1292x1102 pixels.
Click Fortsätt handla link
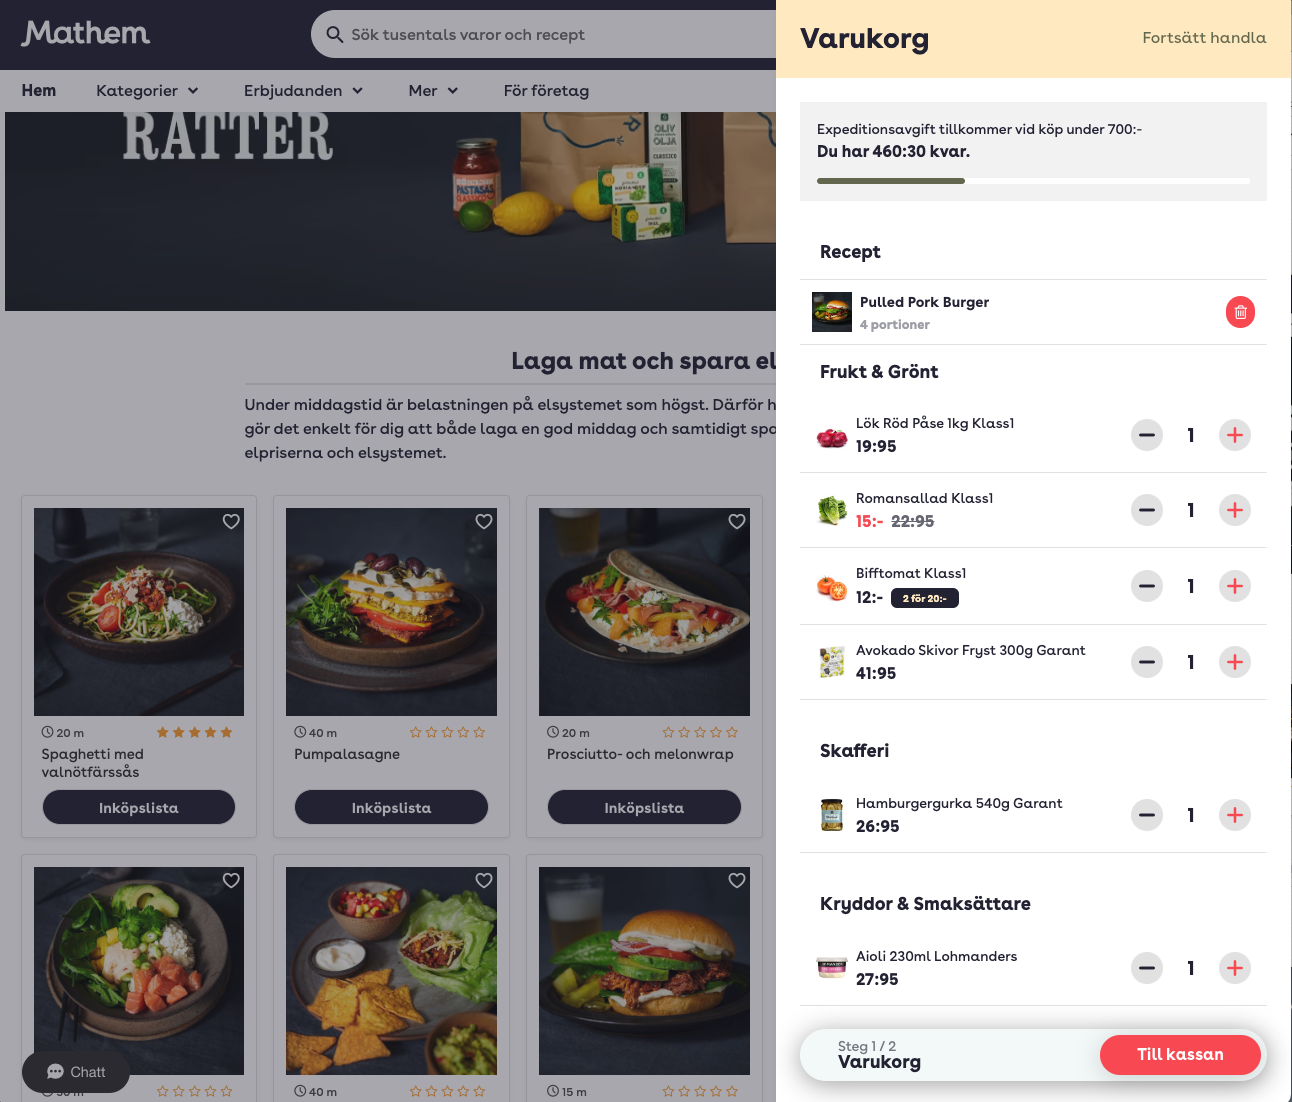1204,38
